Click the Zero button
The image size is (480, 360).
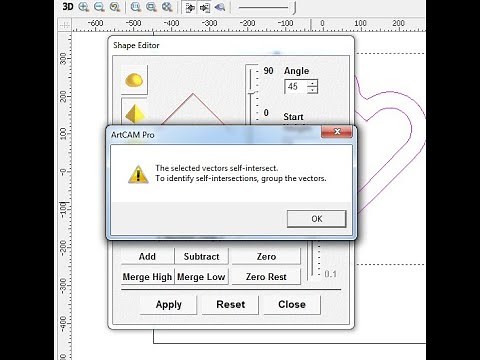(x=266, y=256)
